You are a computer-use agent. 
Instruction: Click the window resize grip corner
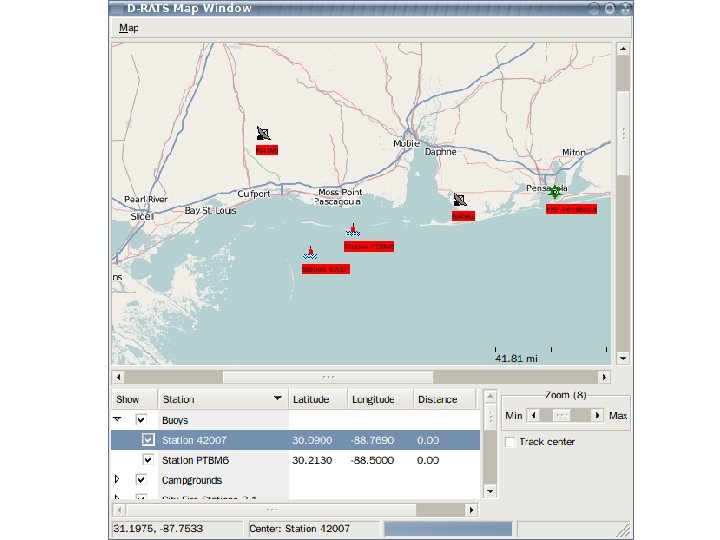(x=624, y=531)
